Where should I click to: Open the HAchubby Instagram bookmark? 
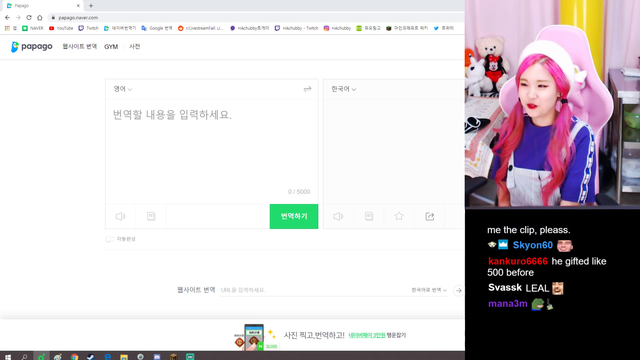tap(337, 28)
